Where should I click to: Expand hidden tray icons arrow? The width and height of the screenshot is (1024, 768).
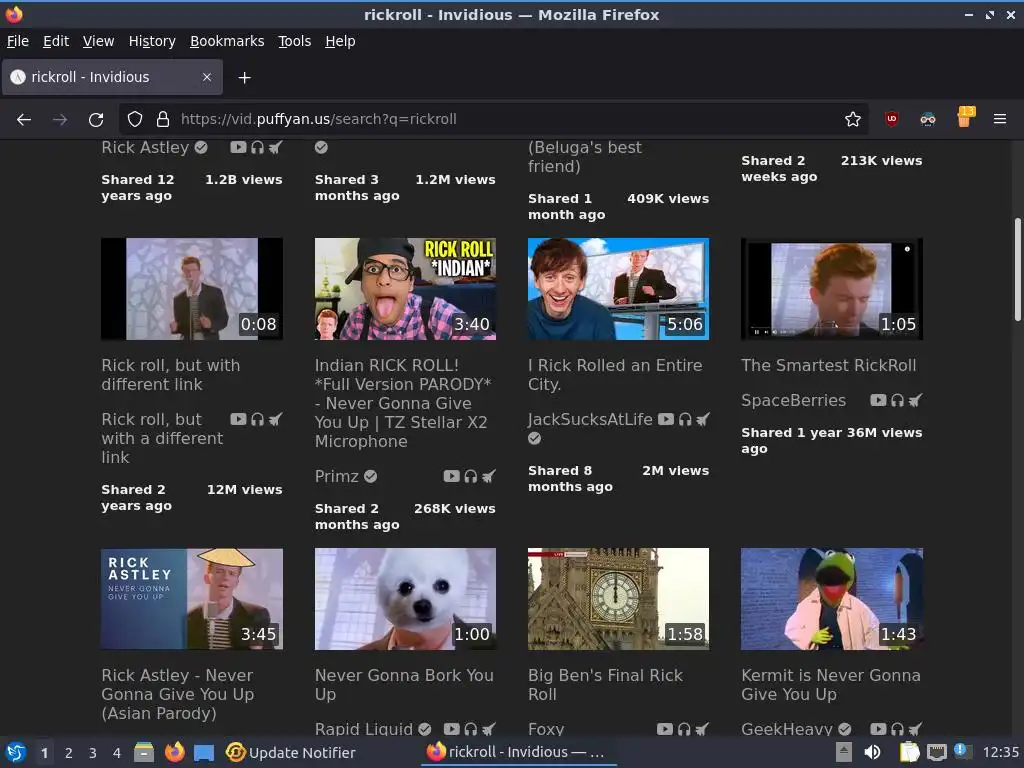[x=844, y=752]
